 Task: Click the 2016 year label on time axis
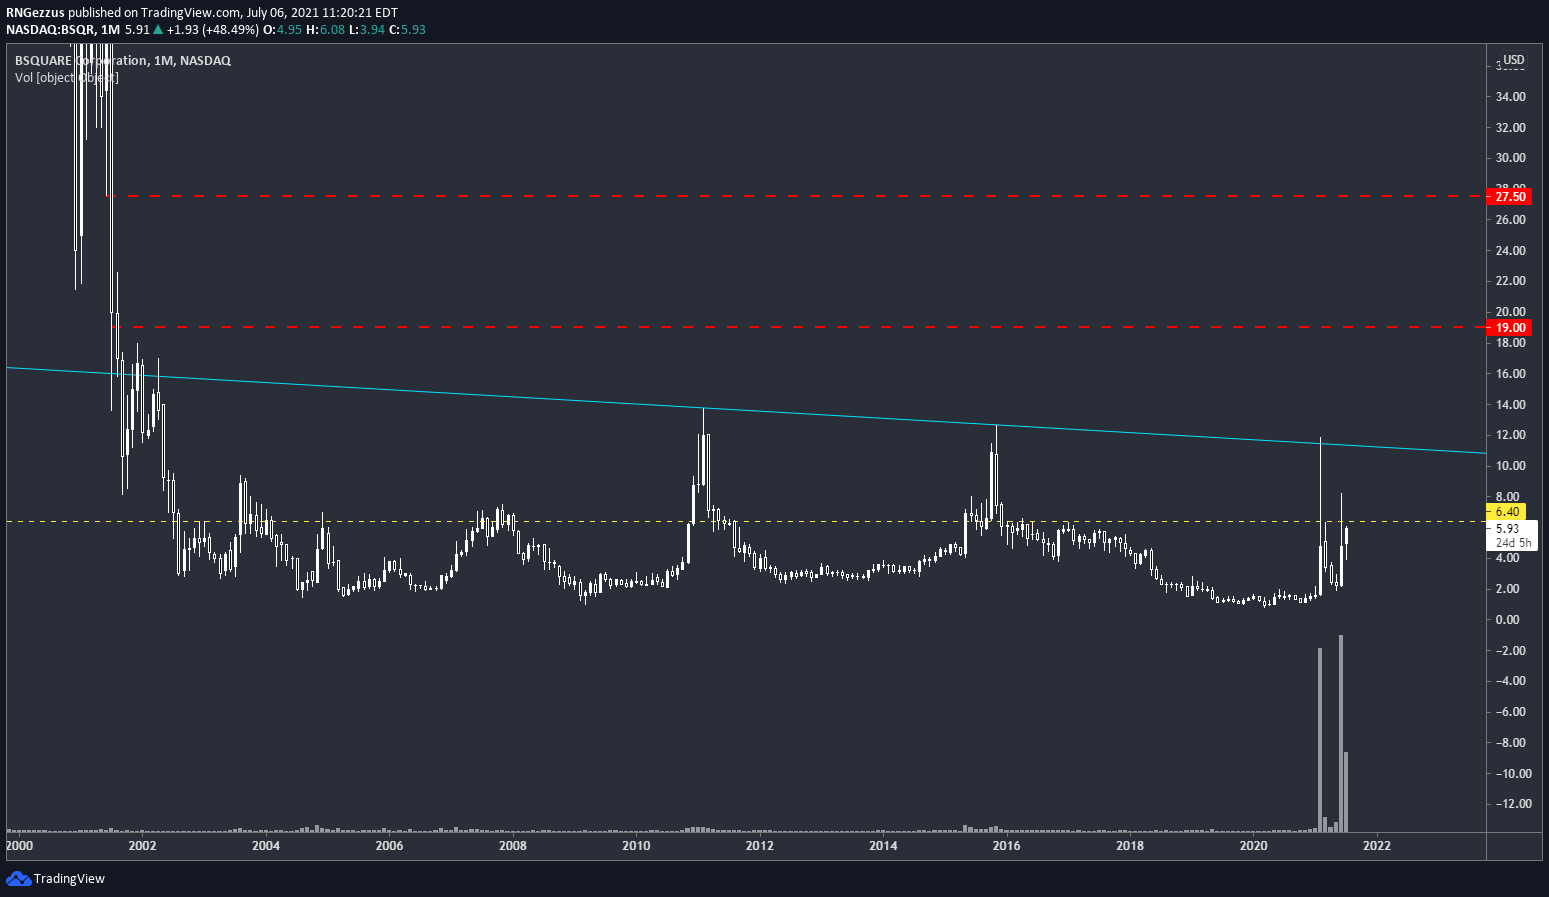point(1006,846)
